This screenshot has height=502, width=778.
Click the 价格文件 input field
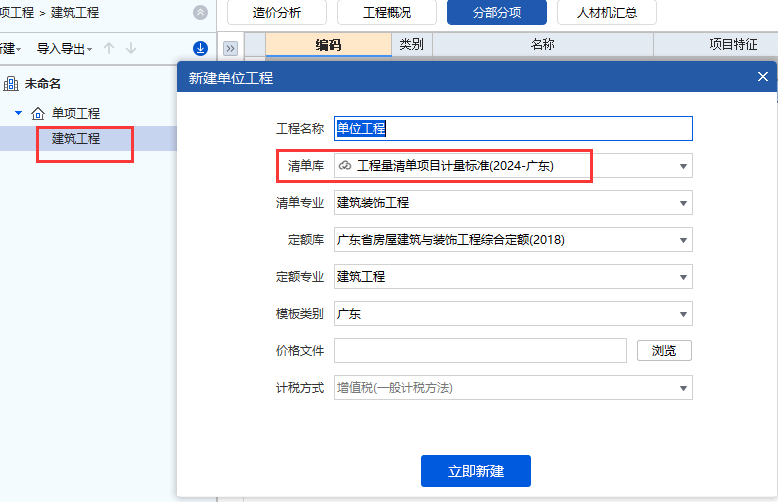pyautogui.click(x=480, y=351)
